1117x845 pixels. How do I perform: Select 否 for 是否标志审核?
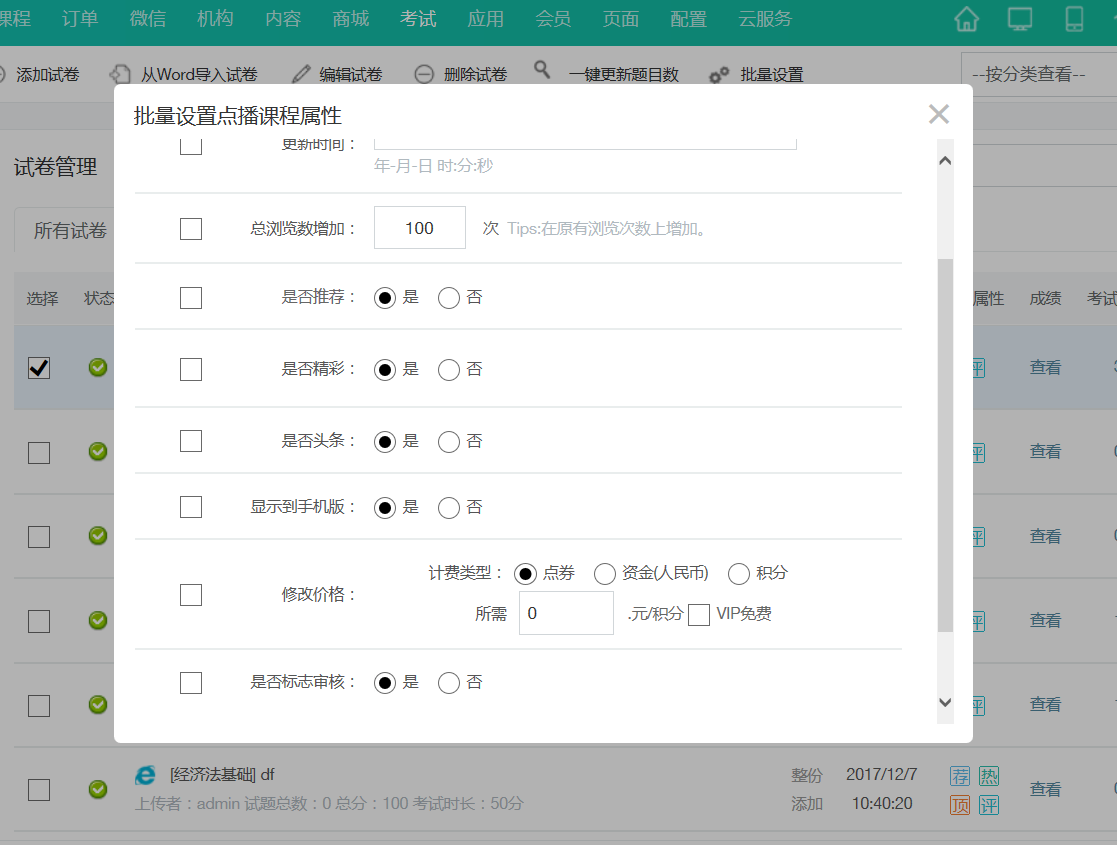(449, 683)
